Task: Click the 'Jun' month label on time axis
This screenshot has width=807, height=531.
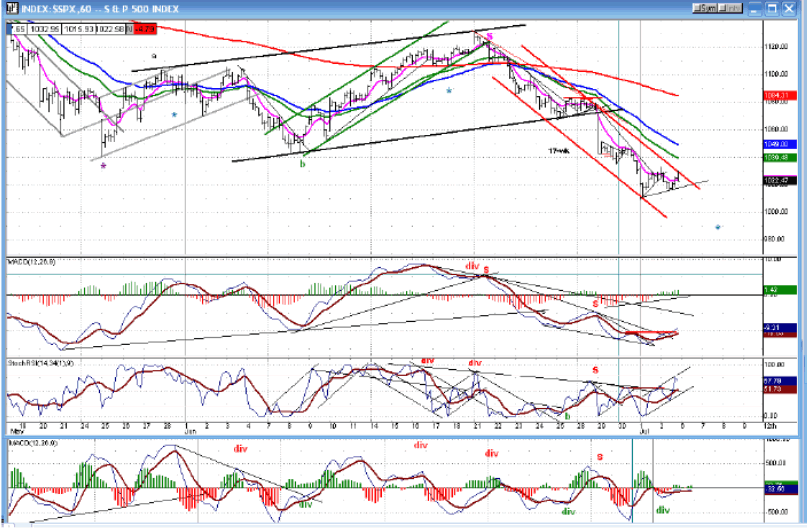Action: tap(190, 432)
